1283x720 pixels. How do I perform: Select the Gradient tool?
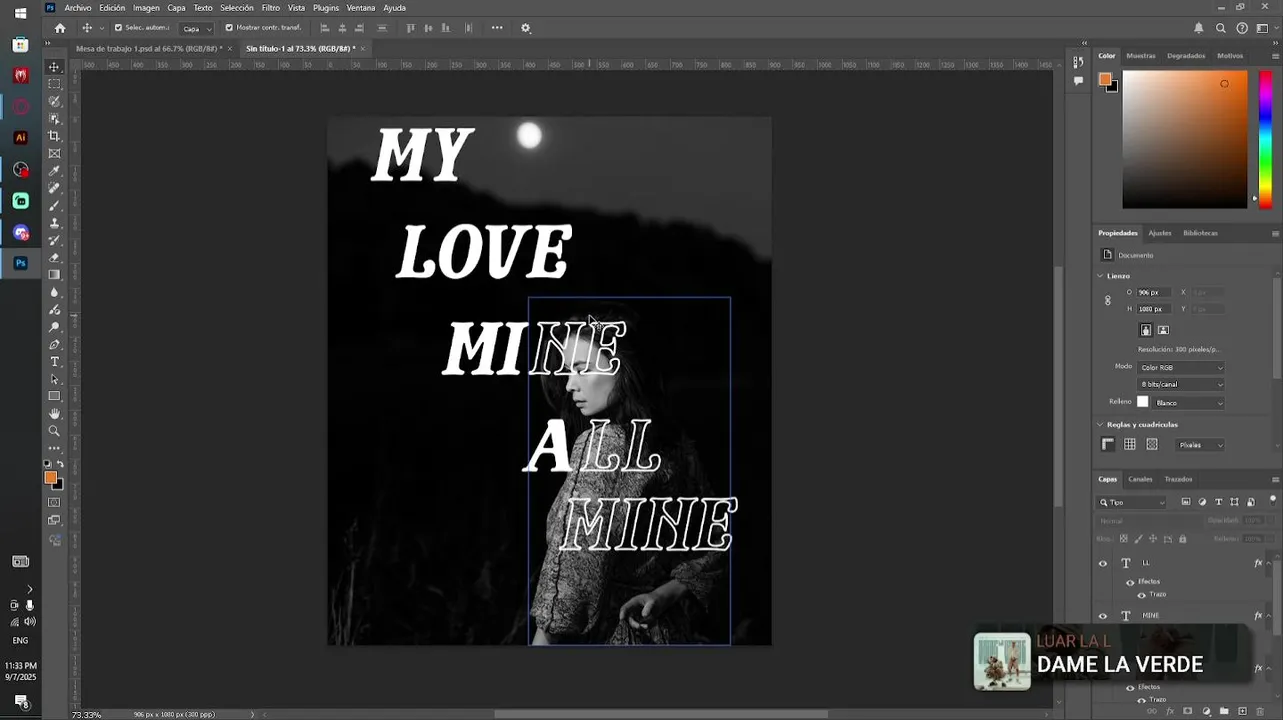(x=55, y=275)
